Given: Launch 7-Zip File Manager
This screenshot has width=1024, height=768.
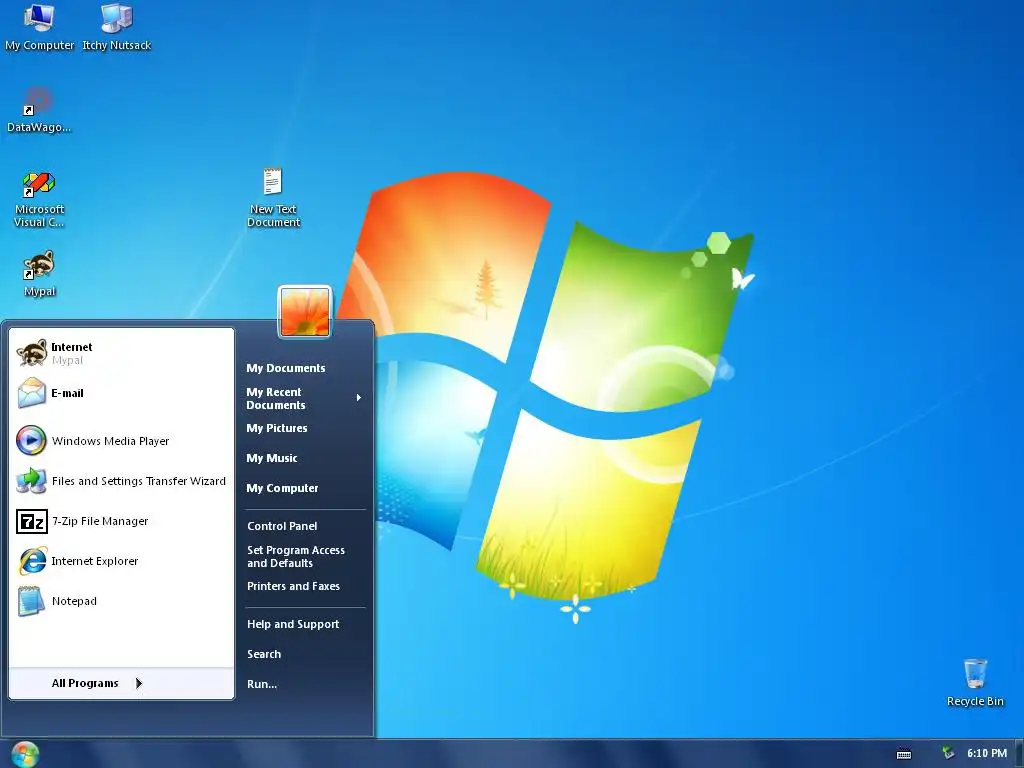Looking at the screenshot, I should [x=121, y=521].
